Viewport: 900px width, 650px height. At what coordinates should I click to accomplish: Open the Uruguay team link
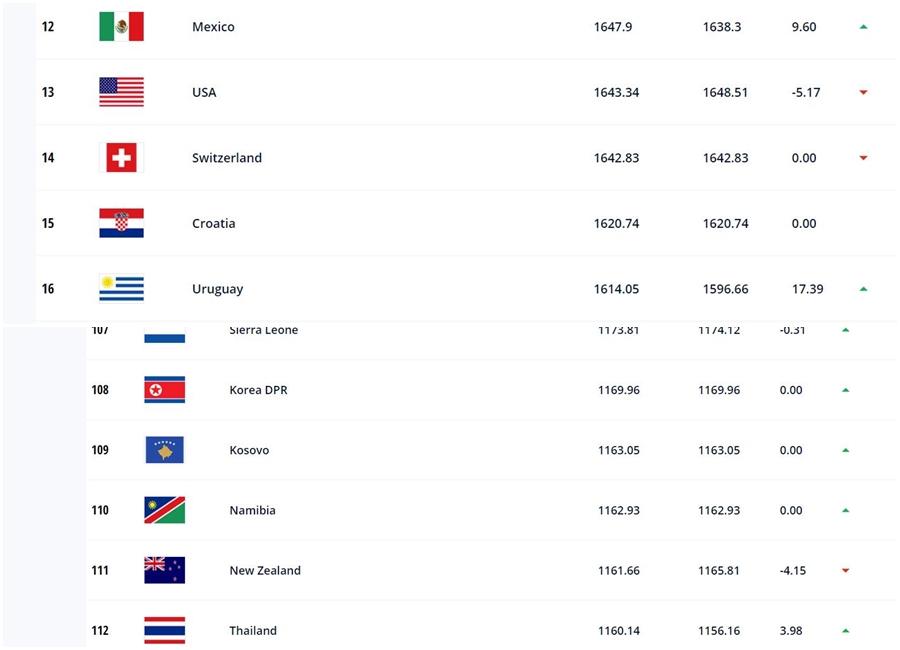218,289
